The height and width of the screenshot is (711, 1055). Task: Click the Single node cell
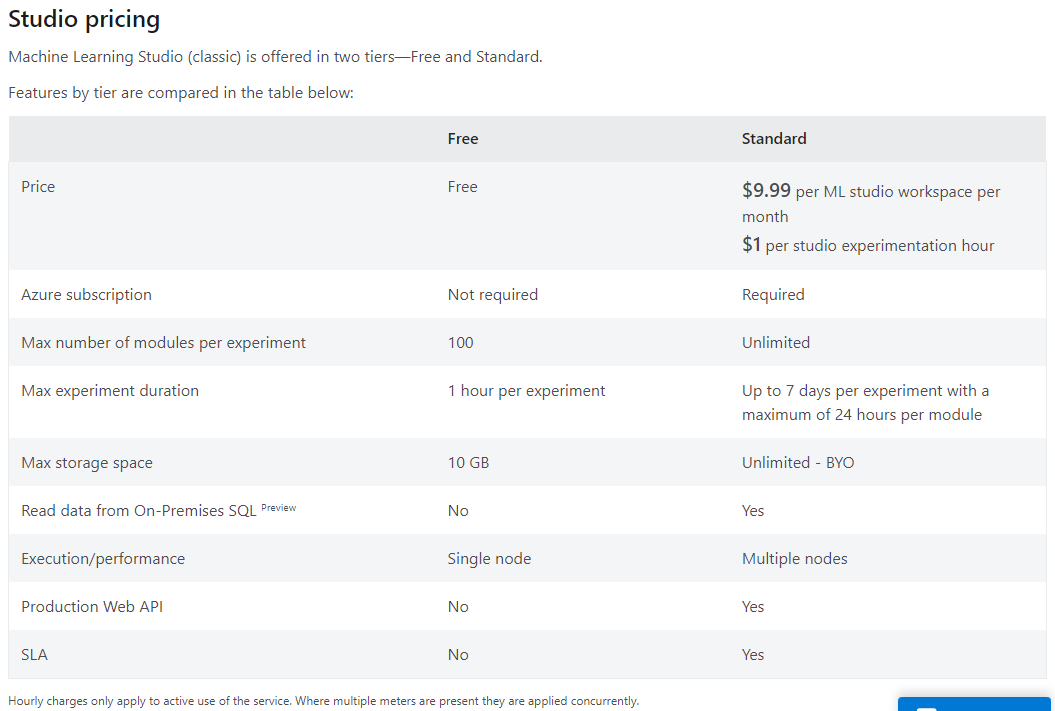(489, 559)
